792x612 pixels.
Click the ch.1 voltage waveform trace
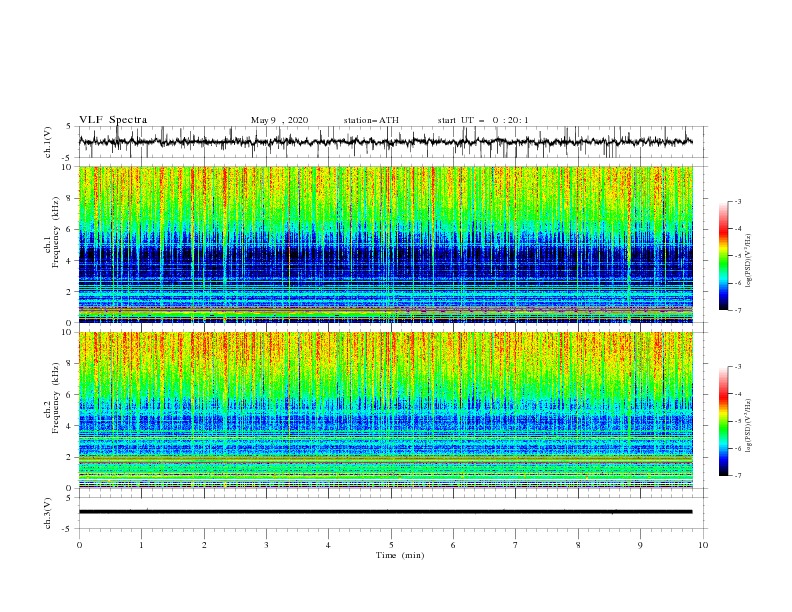pyautogui.click(x=385, y=142)
